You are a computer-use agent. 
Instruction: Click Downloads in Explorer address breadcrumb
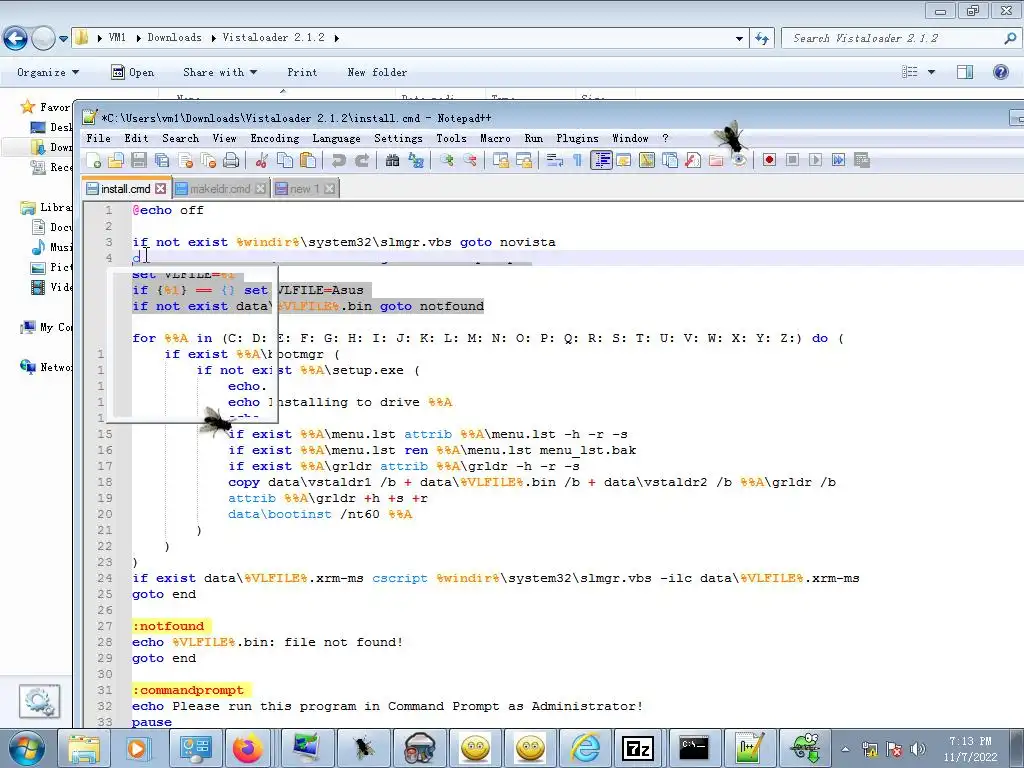(x=174, y=38)
